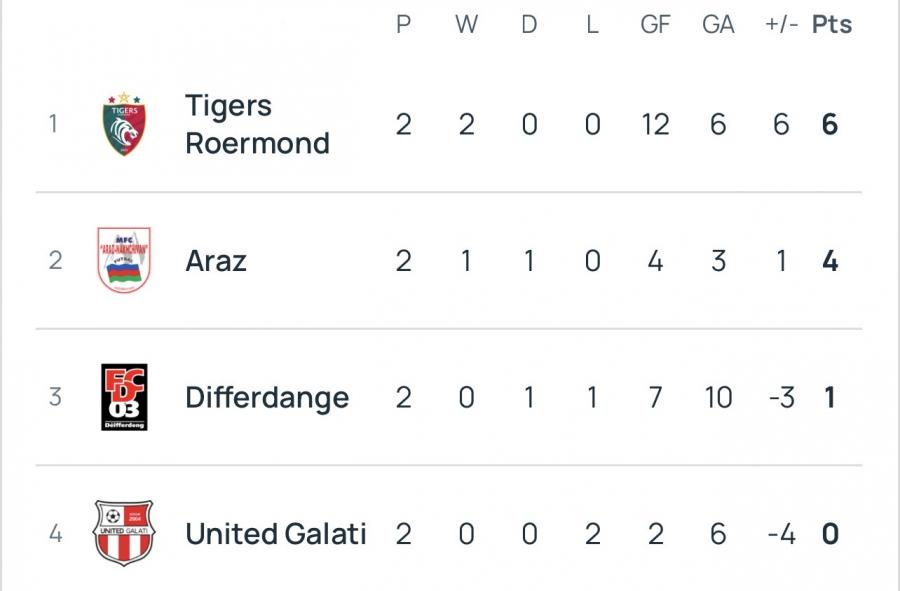
Task: Sort standings by Pts column header
Action: 831,25
